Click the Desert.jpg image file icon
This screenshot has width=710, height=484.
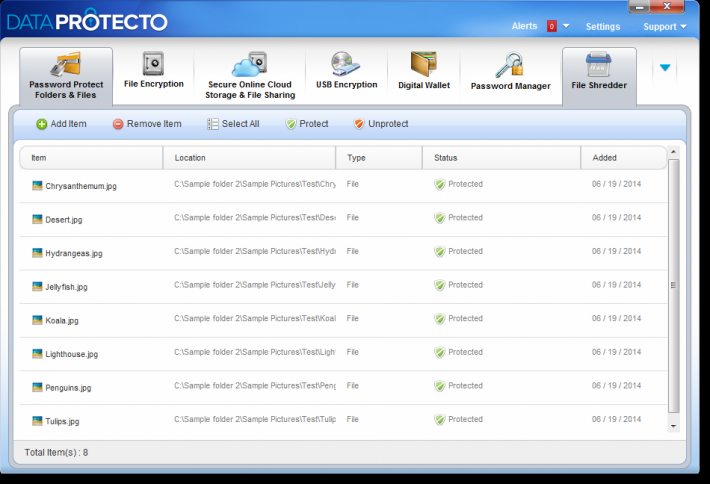coord(37,219)
